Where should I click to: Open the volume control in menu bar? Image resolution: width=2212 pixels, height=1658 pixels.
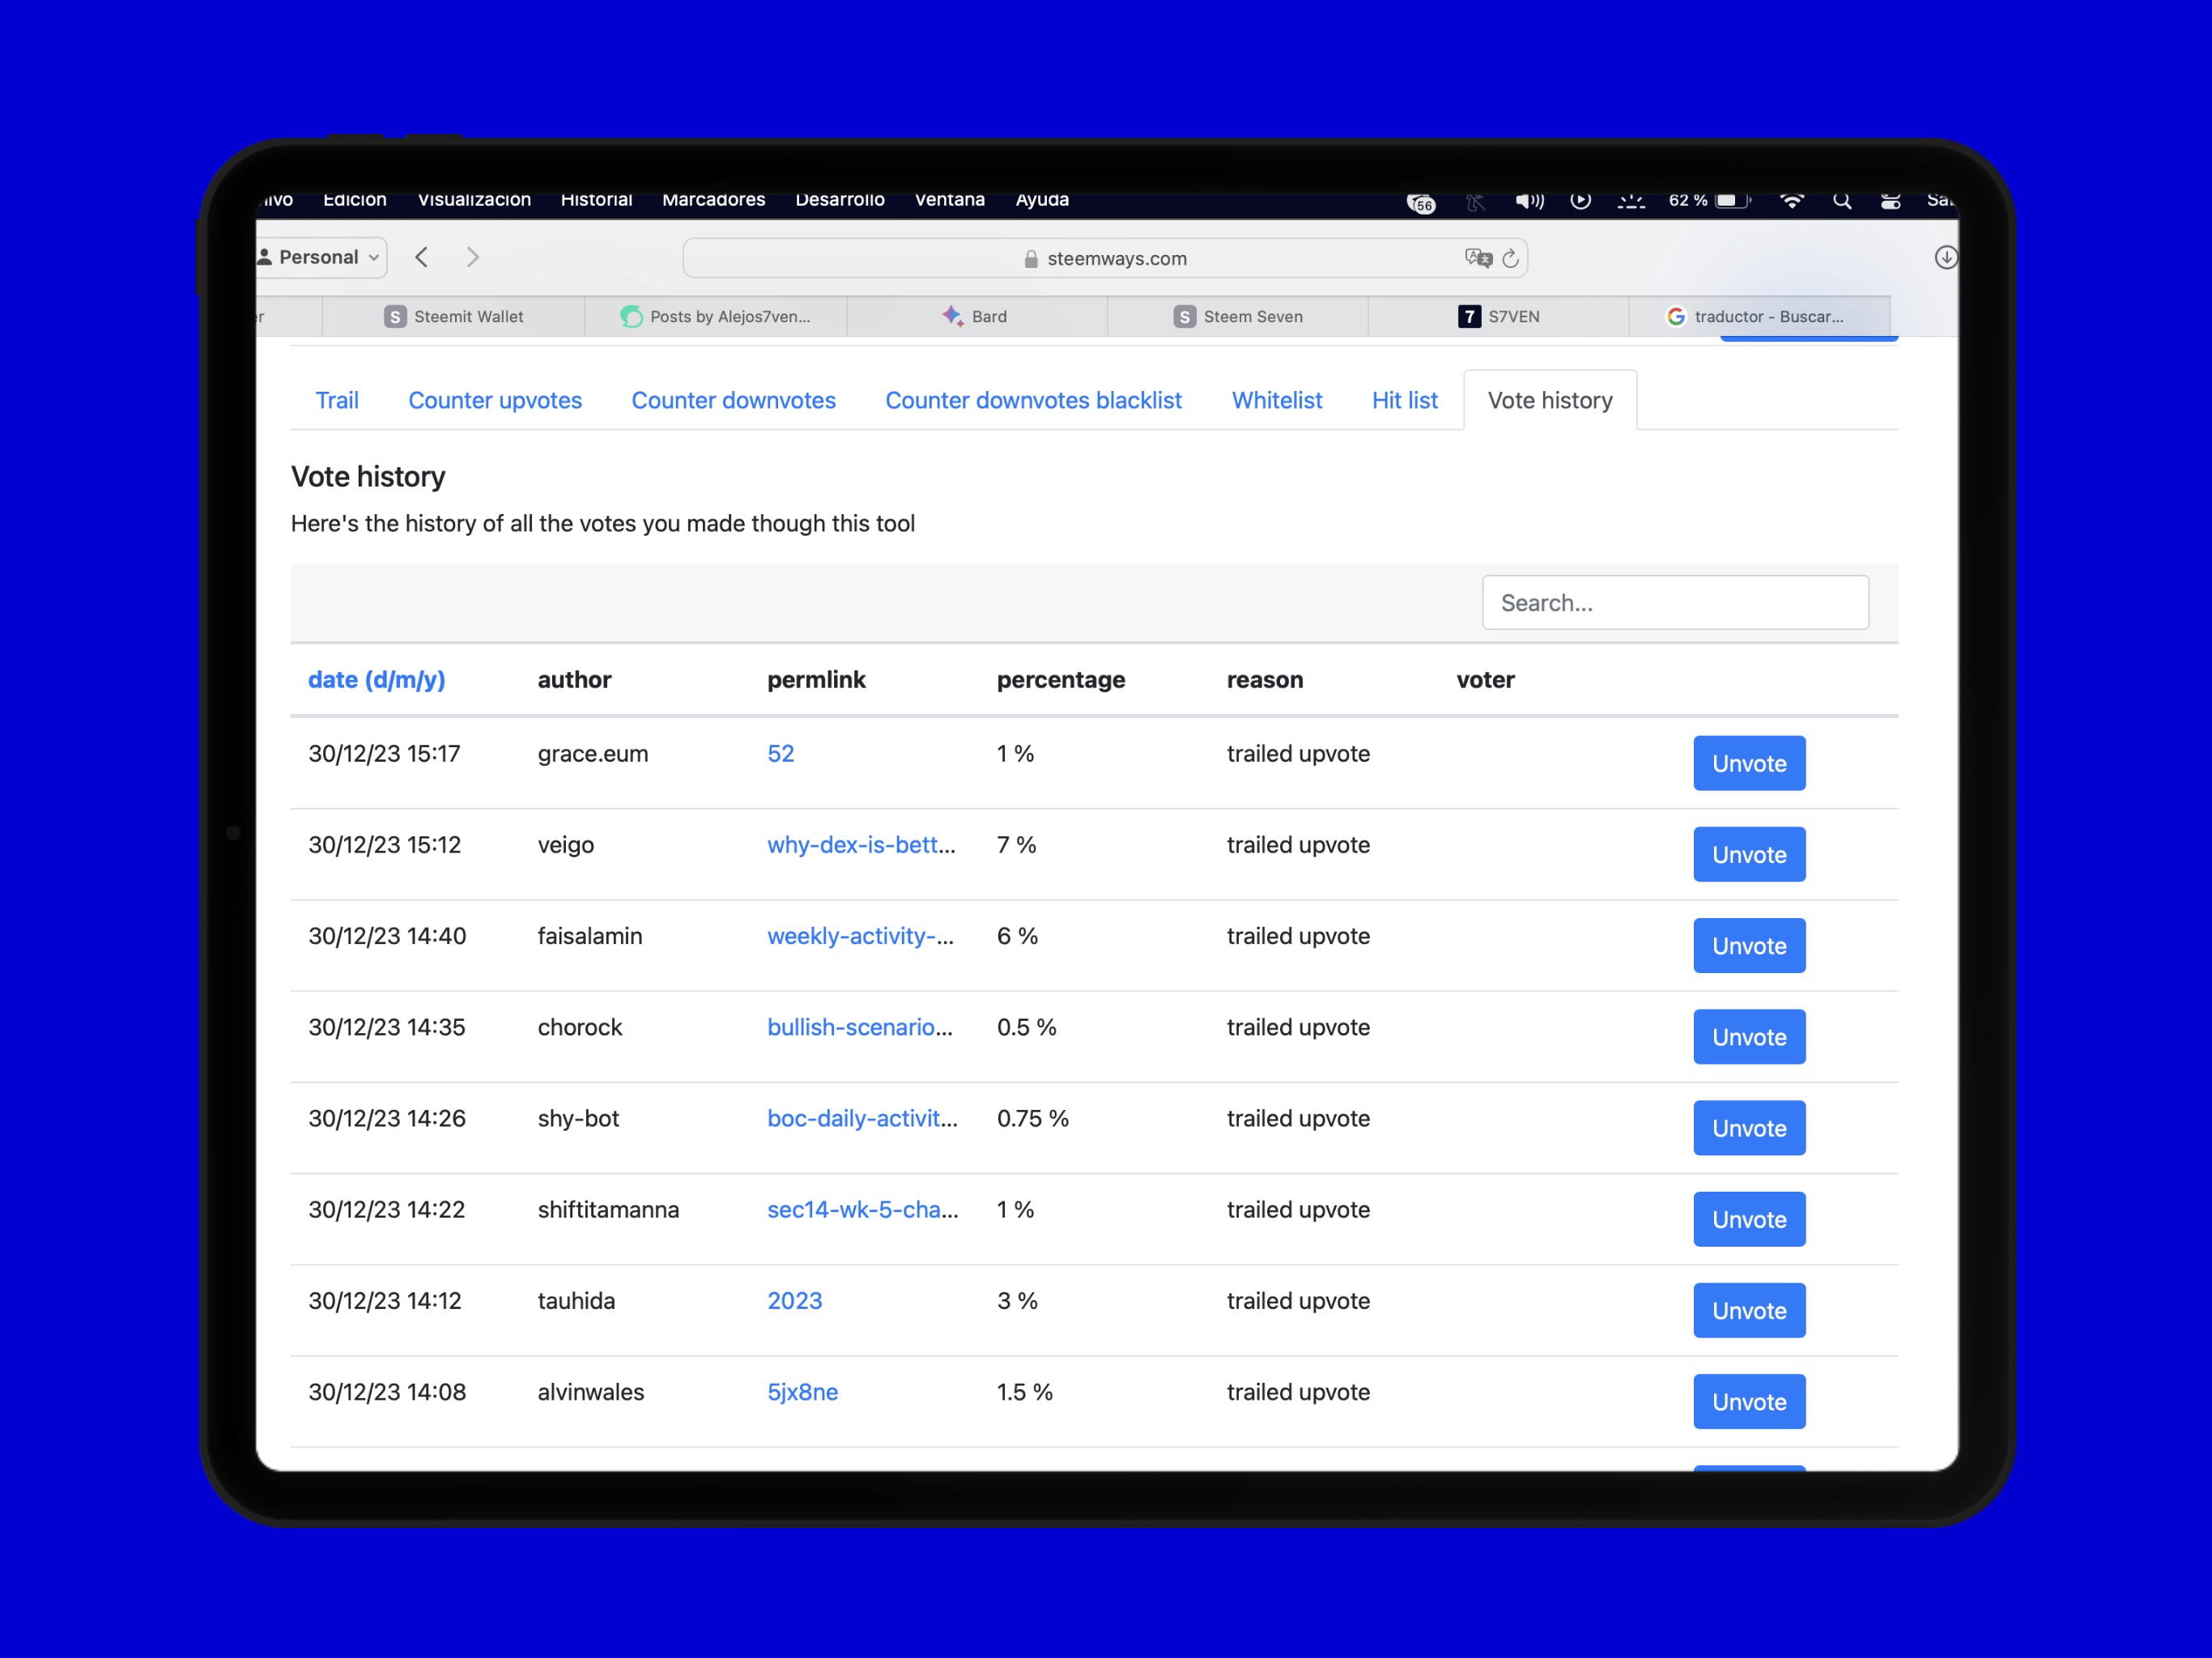click(1529, 201)
